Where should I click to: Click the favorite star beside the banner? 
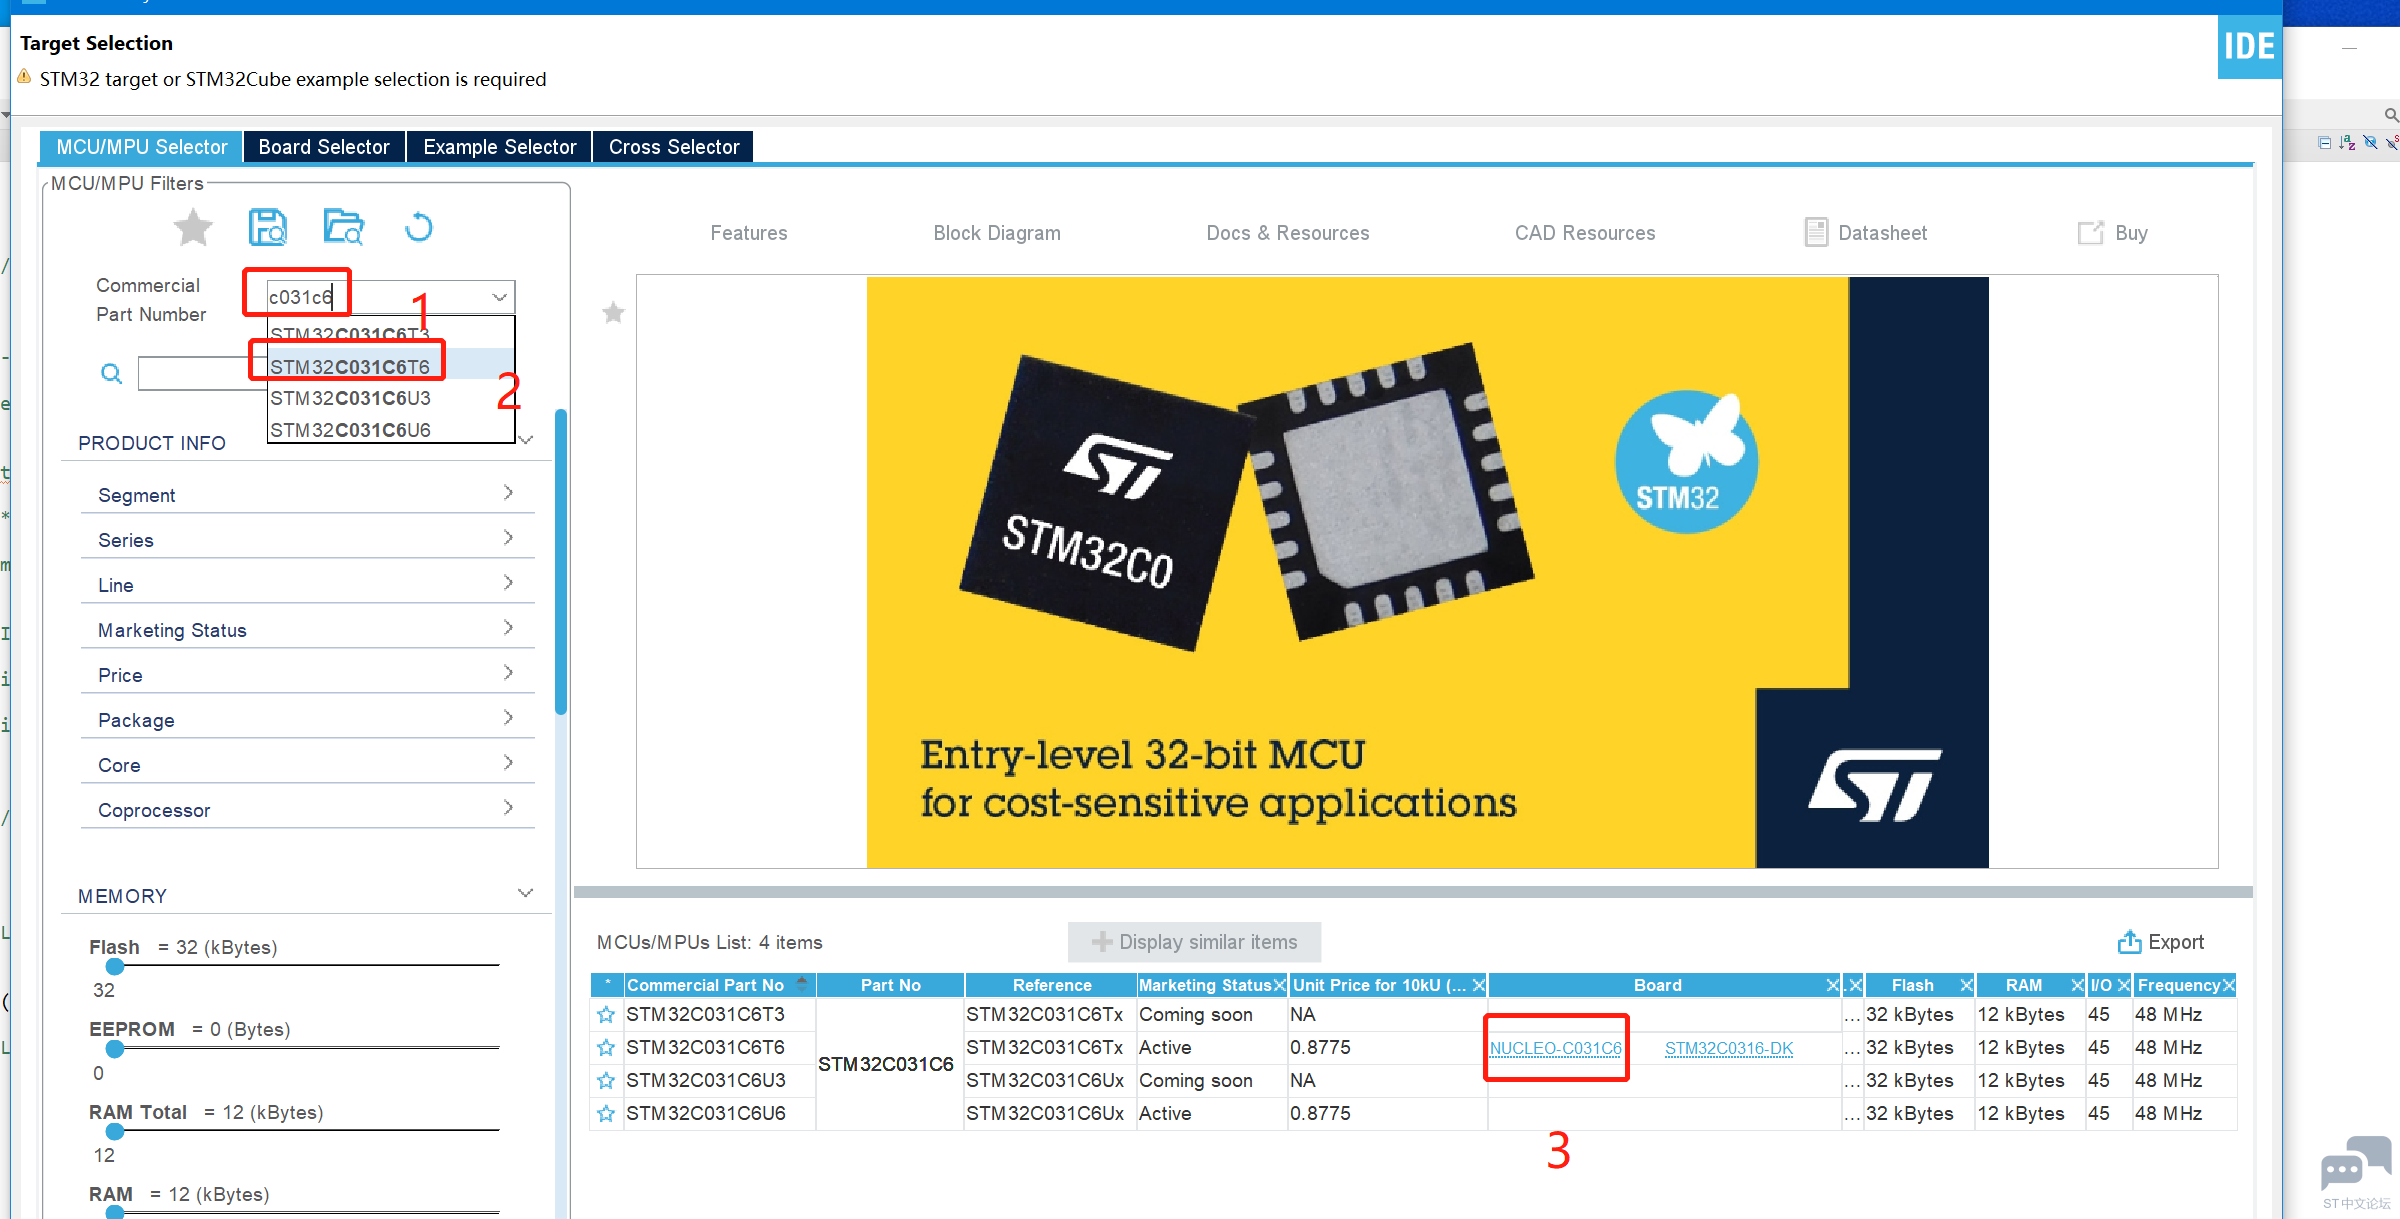pos(613,313)
